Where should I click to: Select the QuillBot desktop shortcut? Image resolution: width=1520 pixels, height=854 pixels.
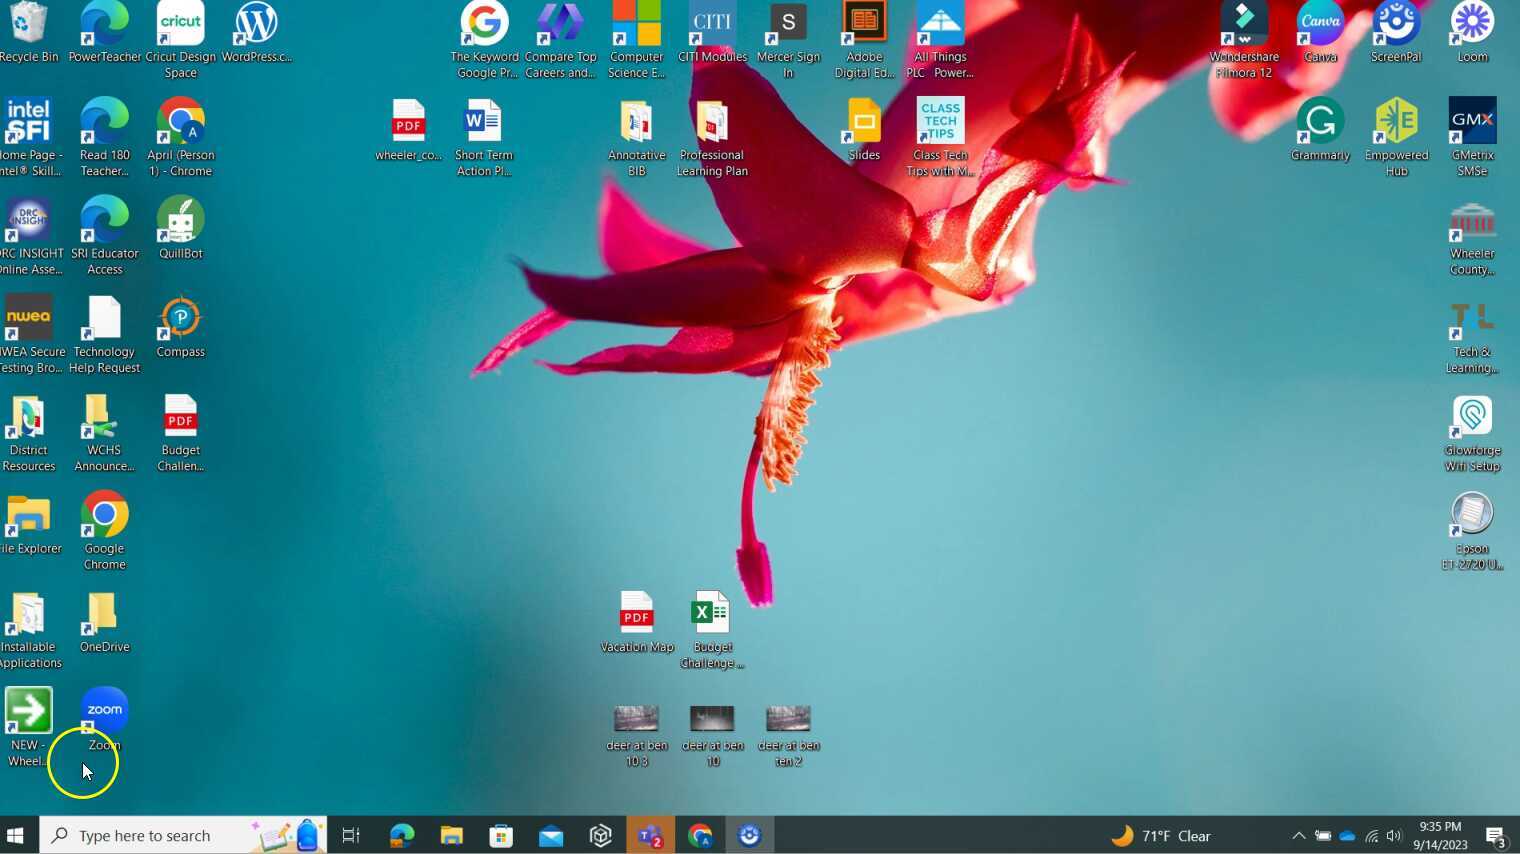pos(180,220)
